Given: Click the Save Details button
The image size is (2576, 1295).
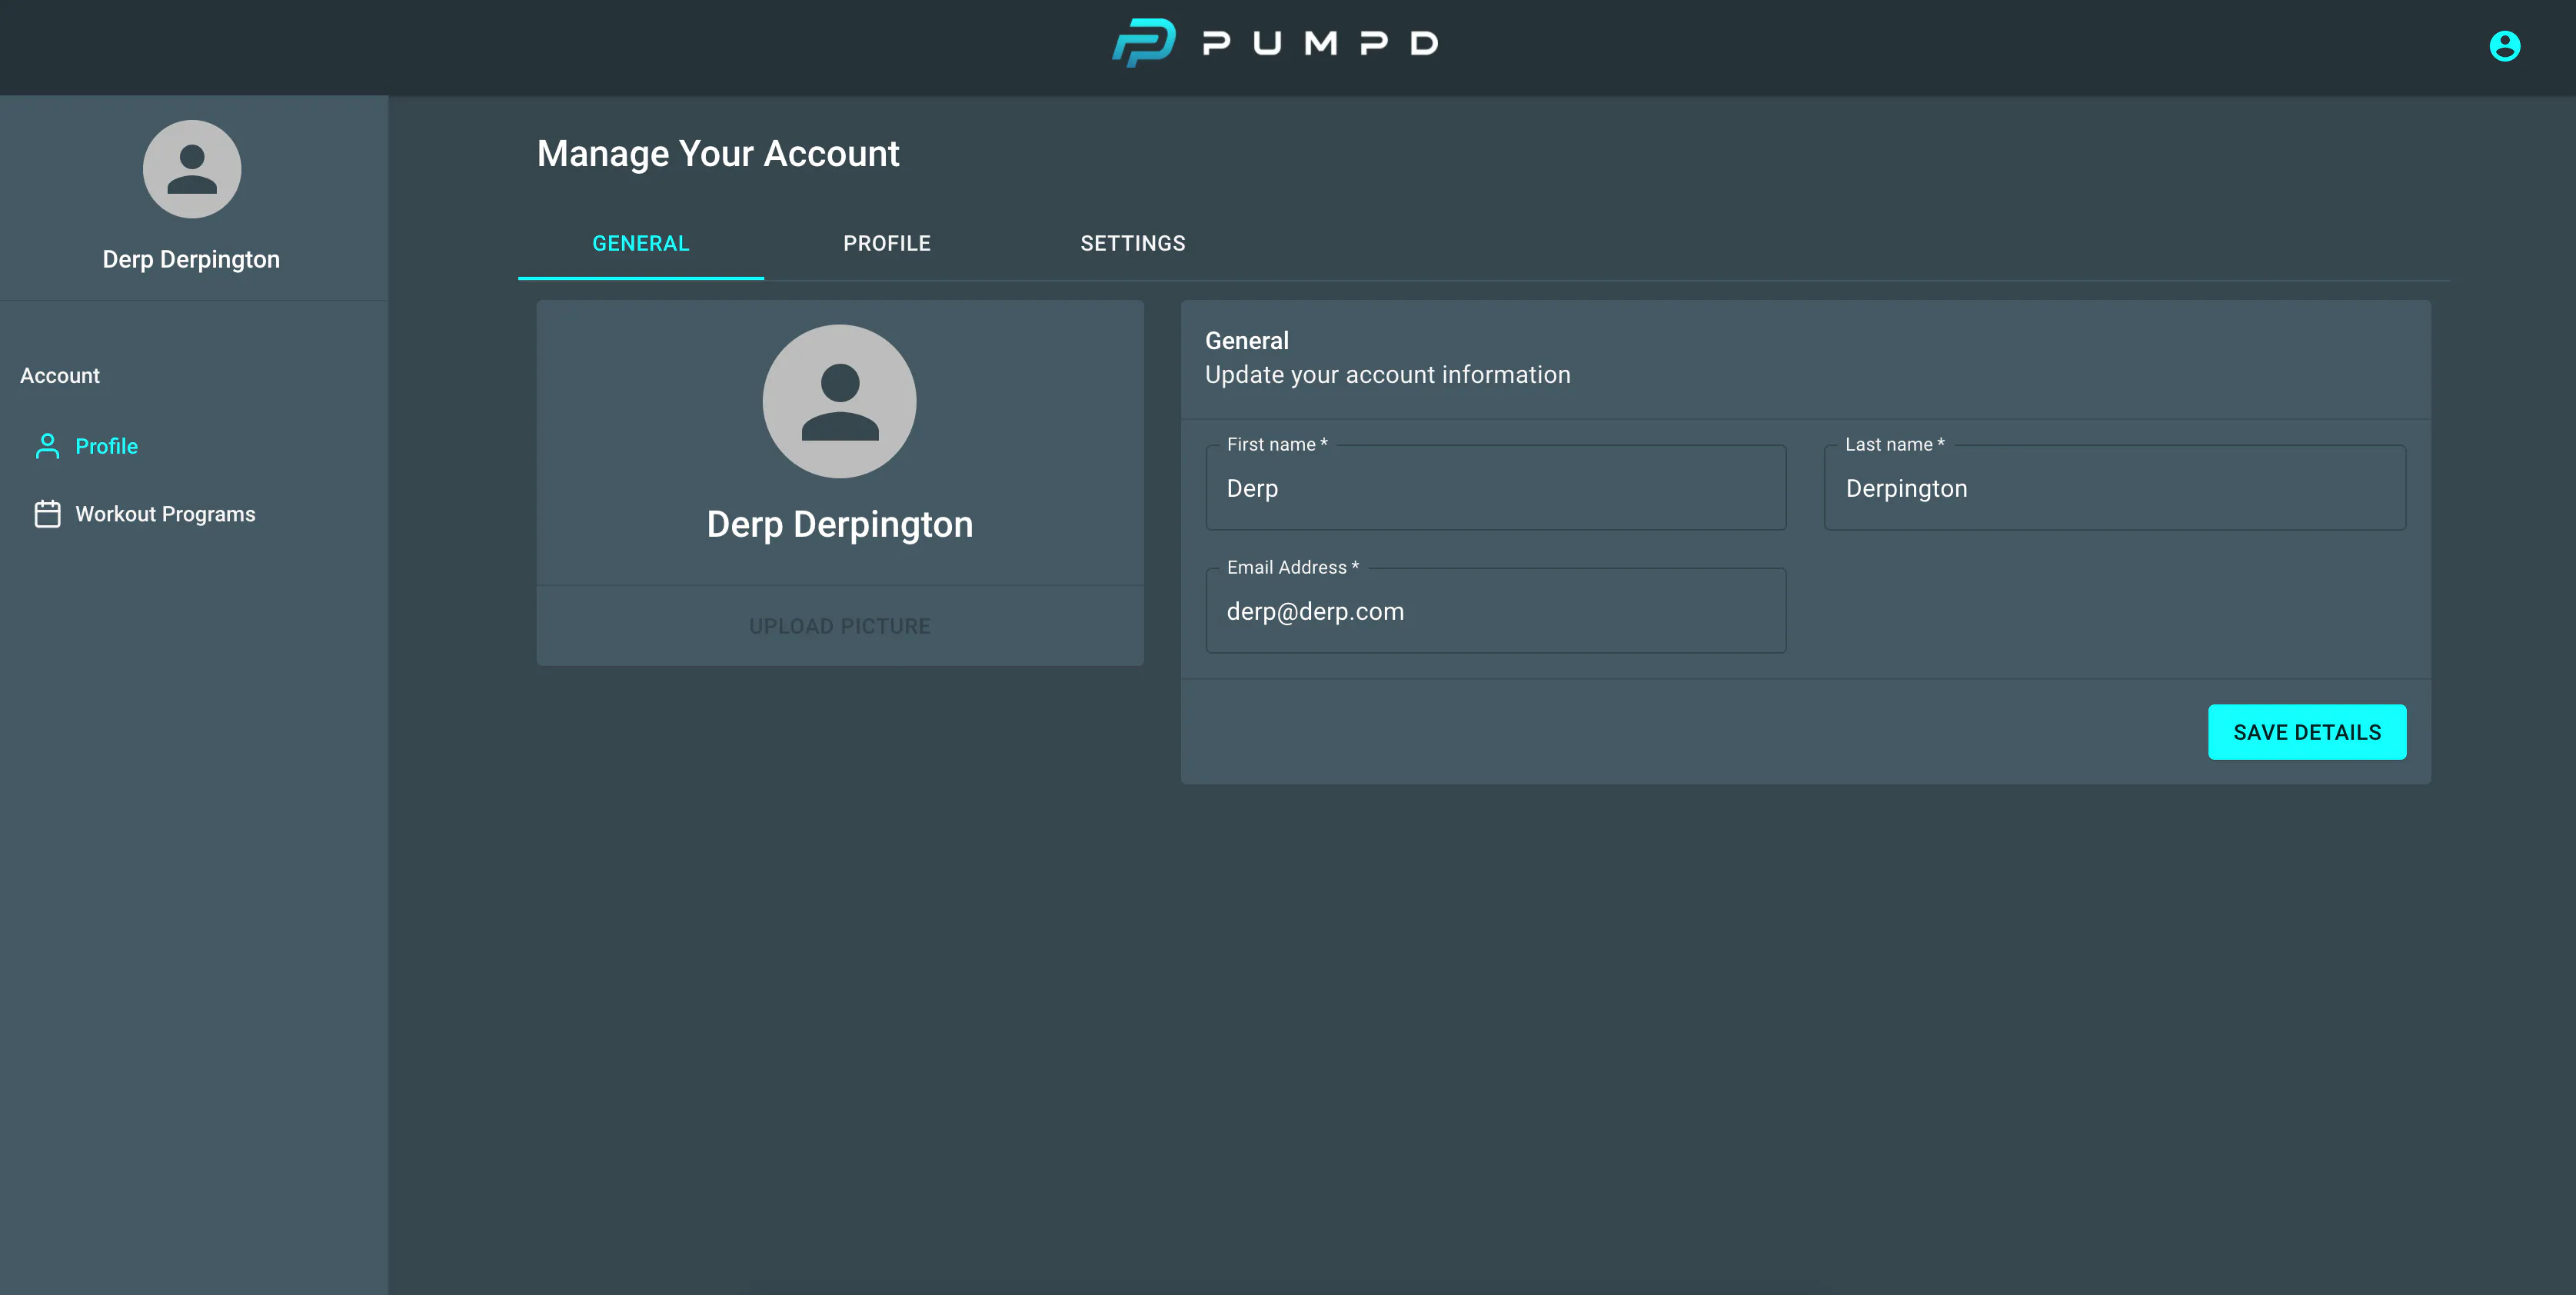Looking at the screenshot, I should 2307,732.
